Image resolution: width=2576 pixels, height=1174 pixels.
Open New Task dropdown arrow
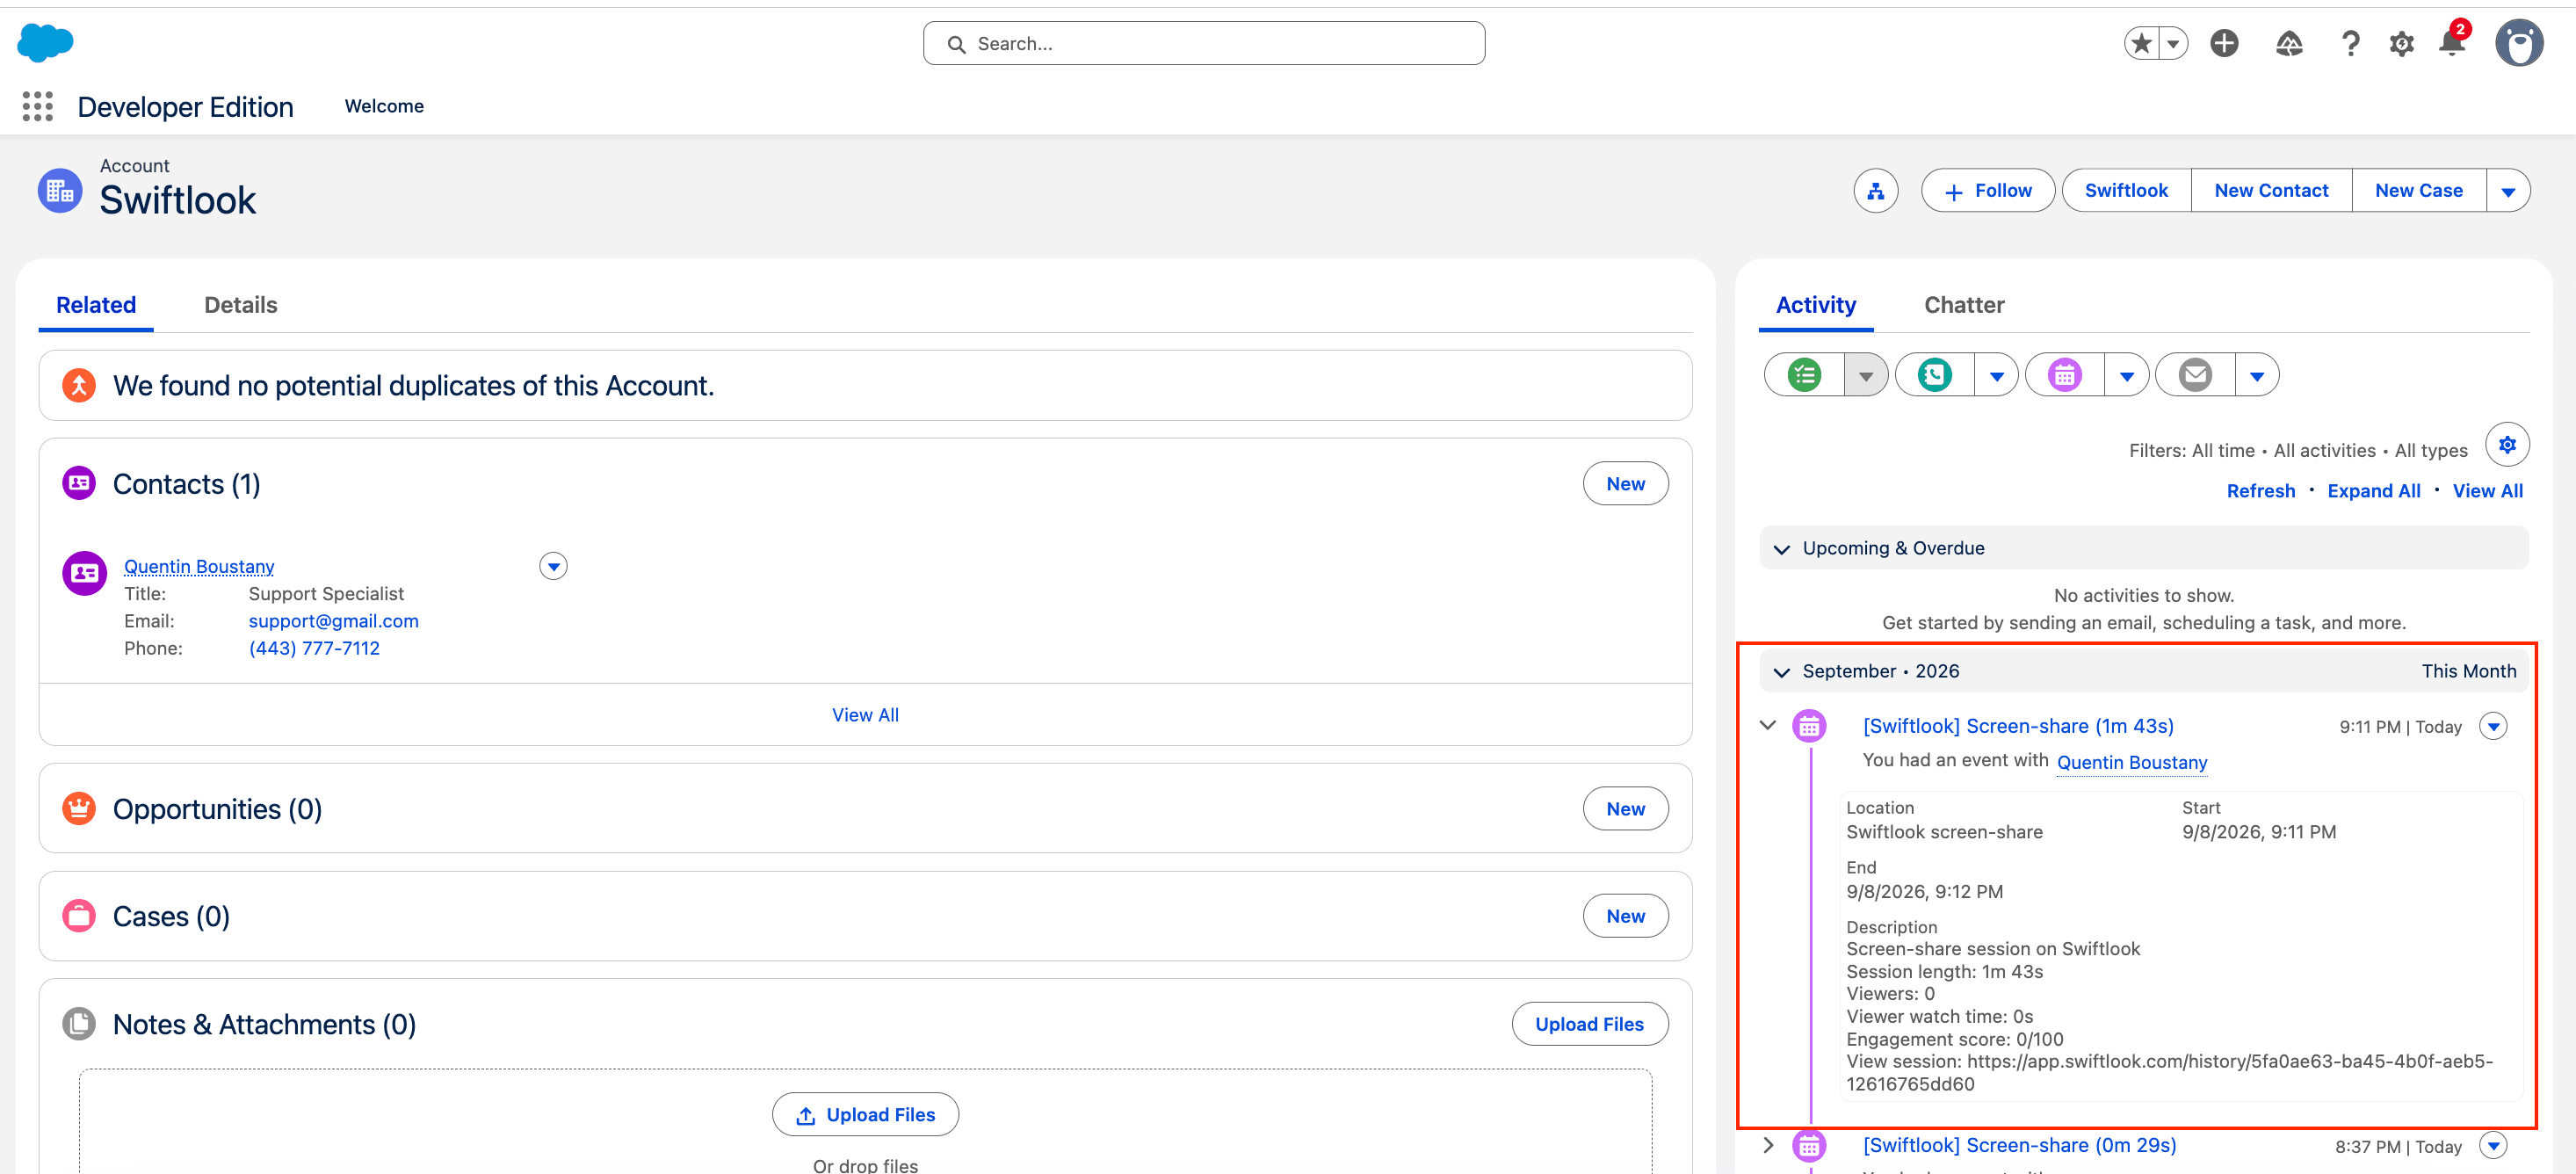click(1866, 375)
